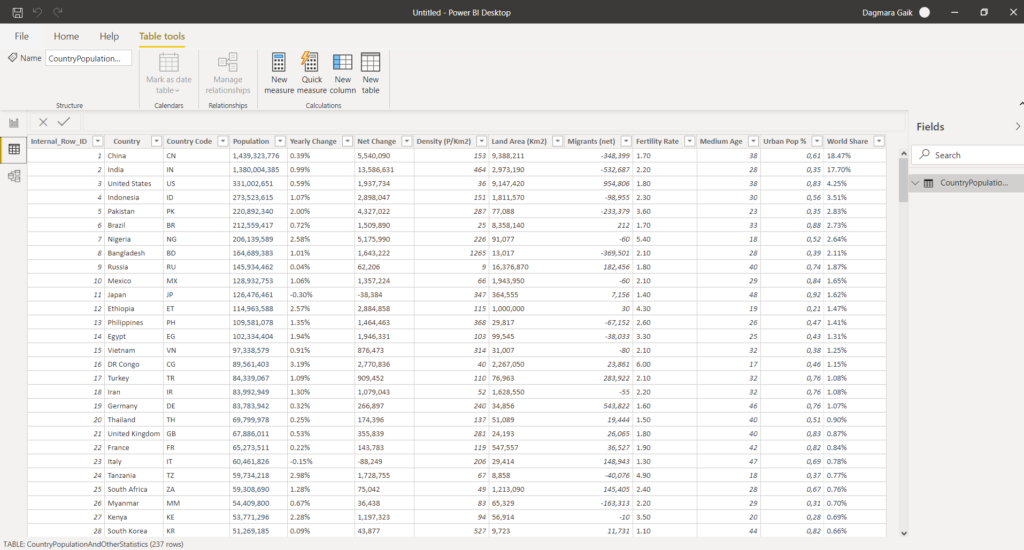The image size is (1024, 550).
Task: Open Land Area (Km2) filter dropdown
Action: pyautogui.click(x=557, y=141)
